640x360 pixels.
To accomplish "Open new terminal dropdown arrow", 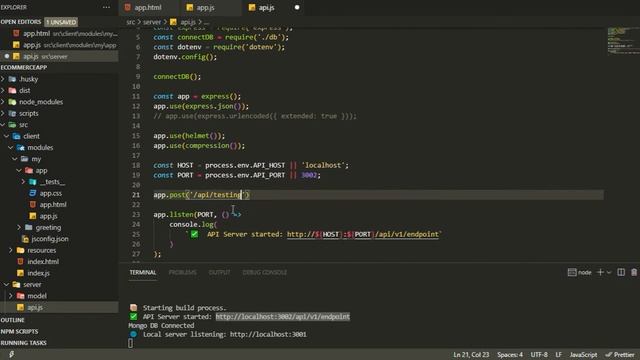I will [x=609, y=272].
